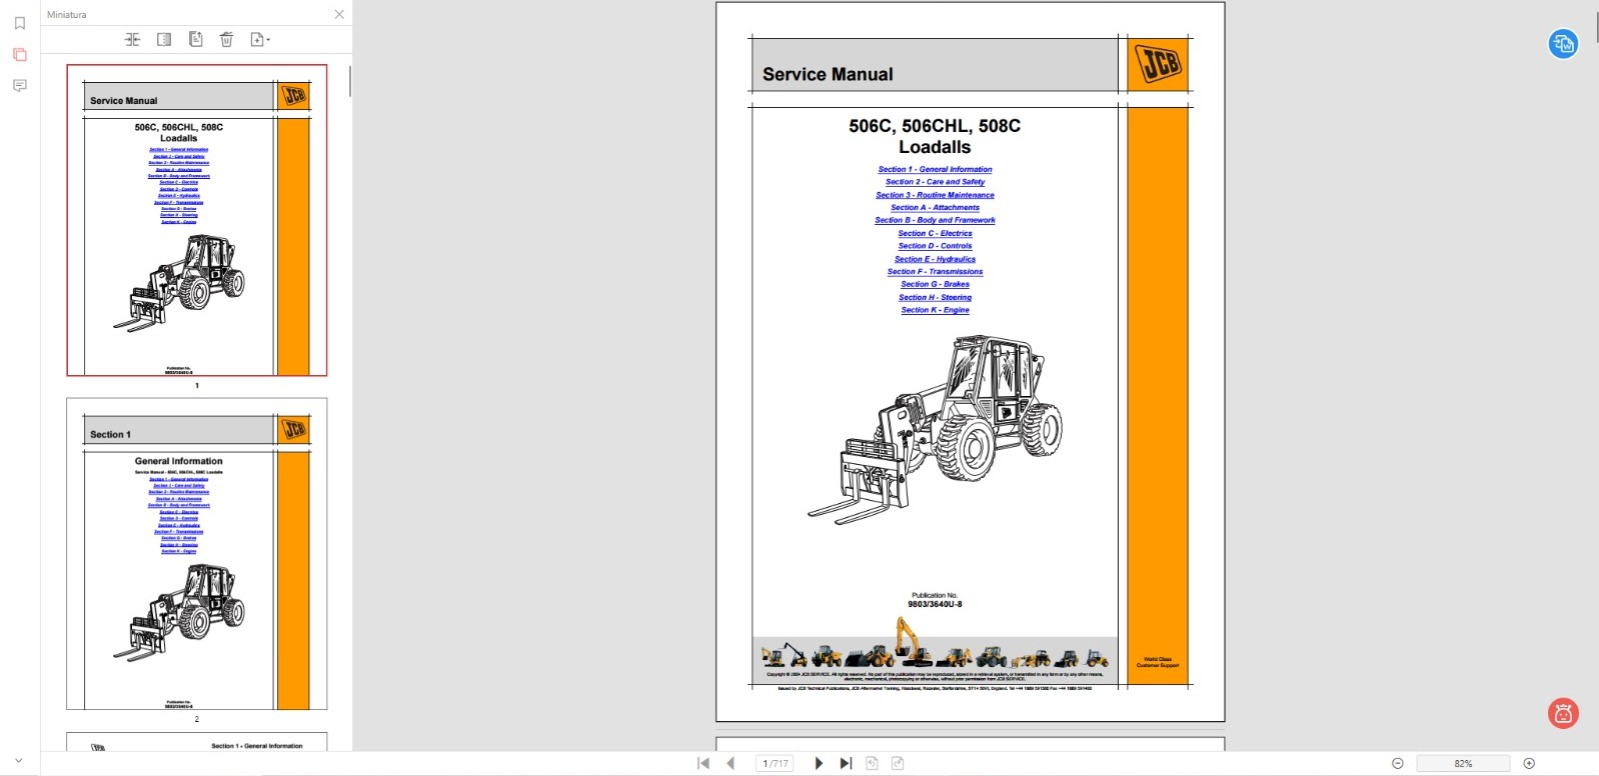Open Section 2 - Care and Safety link

click(935, 182)
